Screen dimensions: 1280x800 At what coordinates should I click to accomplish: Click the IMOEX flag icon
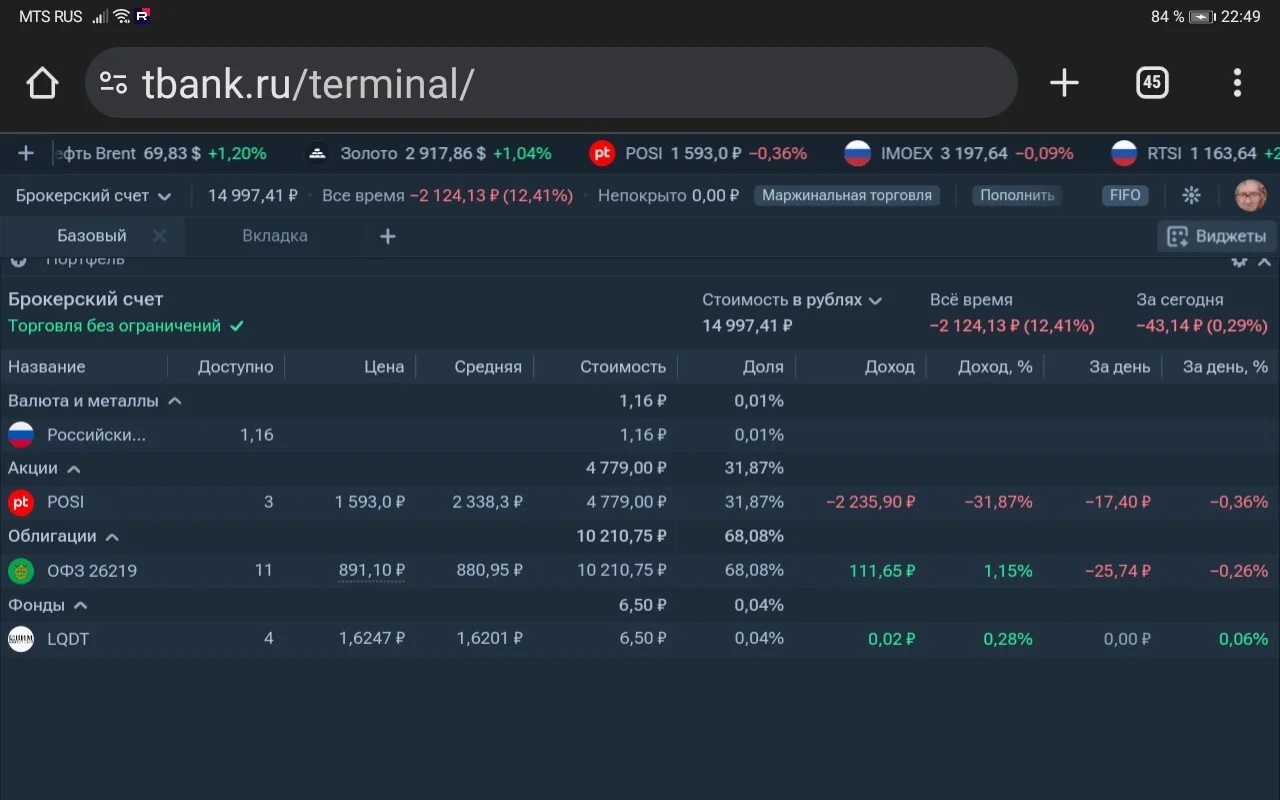coord(858,153)
